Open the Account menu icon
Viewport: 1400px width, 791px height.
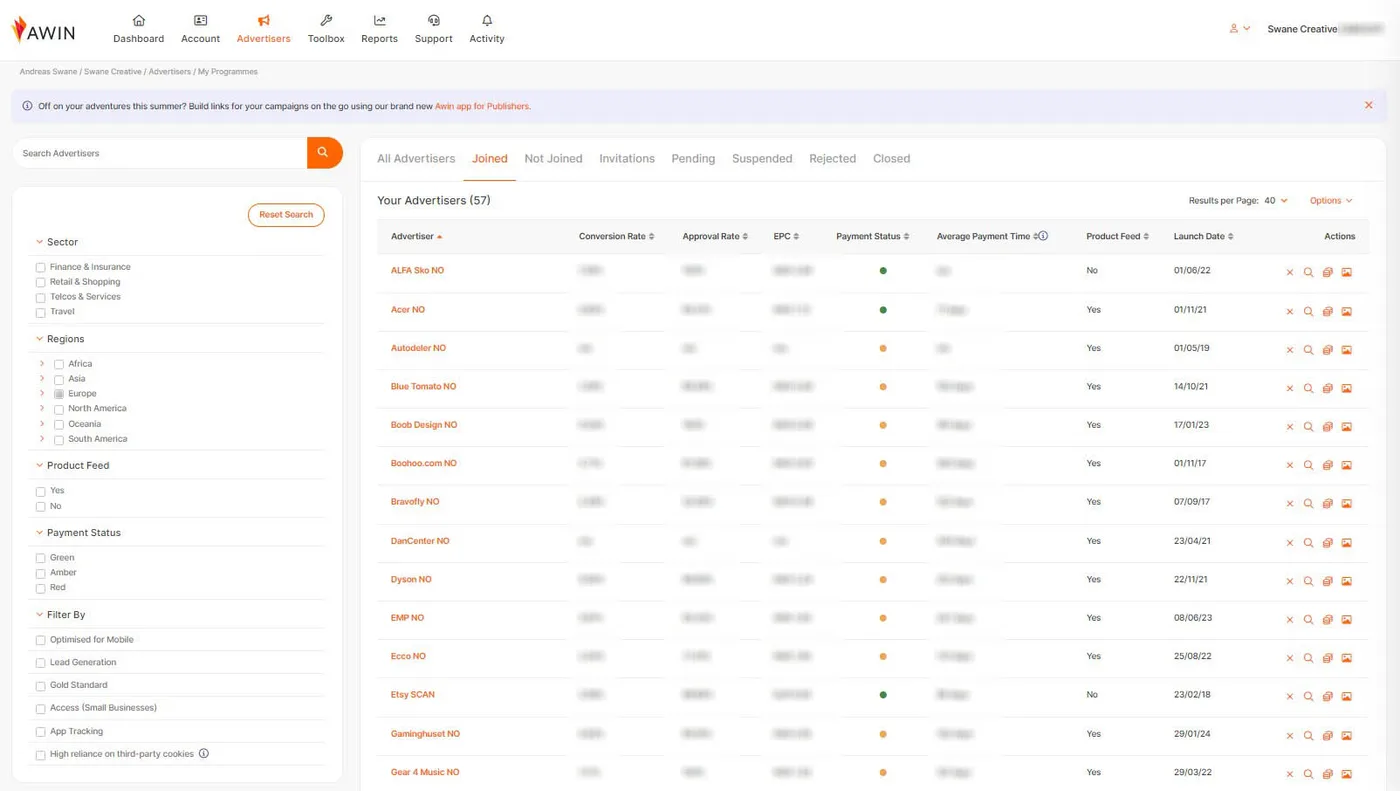click(200, 20)
